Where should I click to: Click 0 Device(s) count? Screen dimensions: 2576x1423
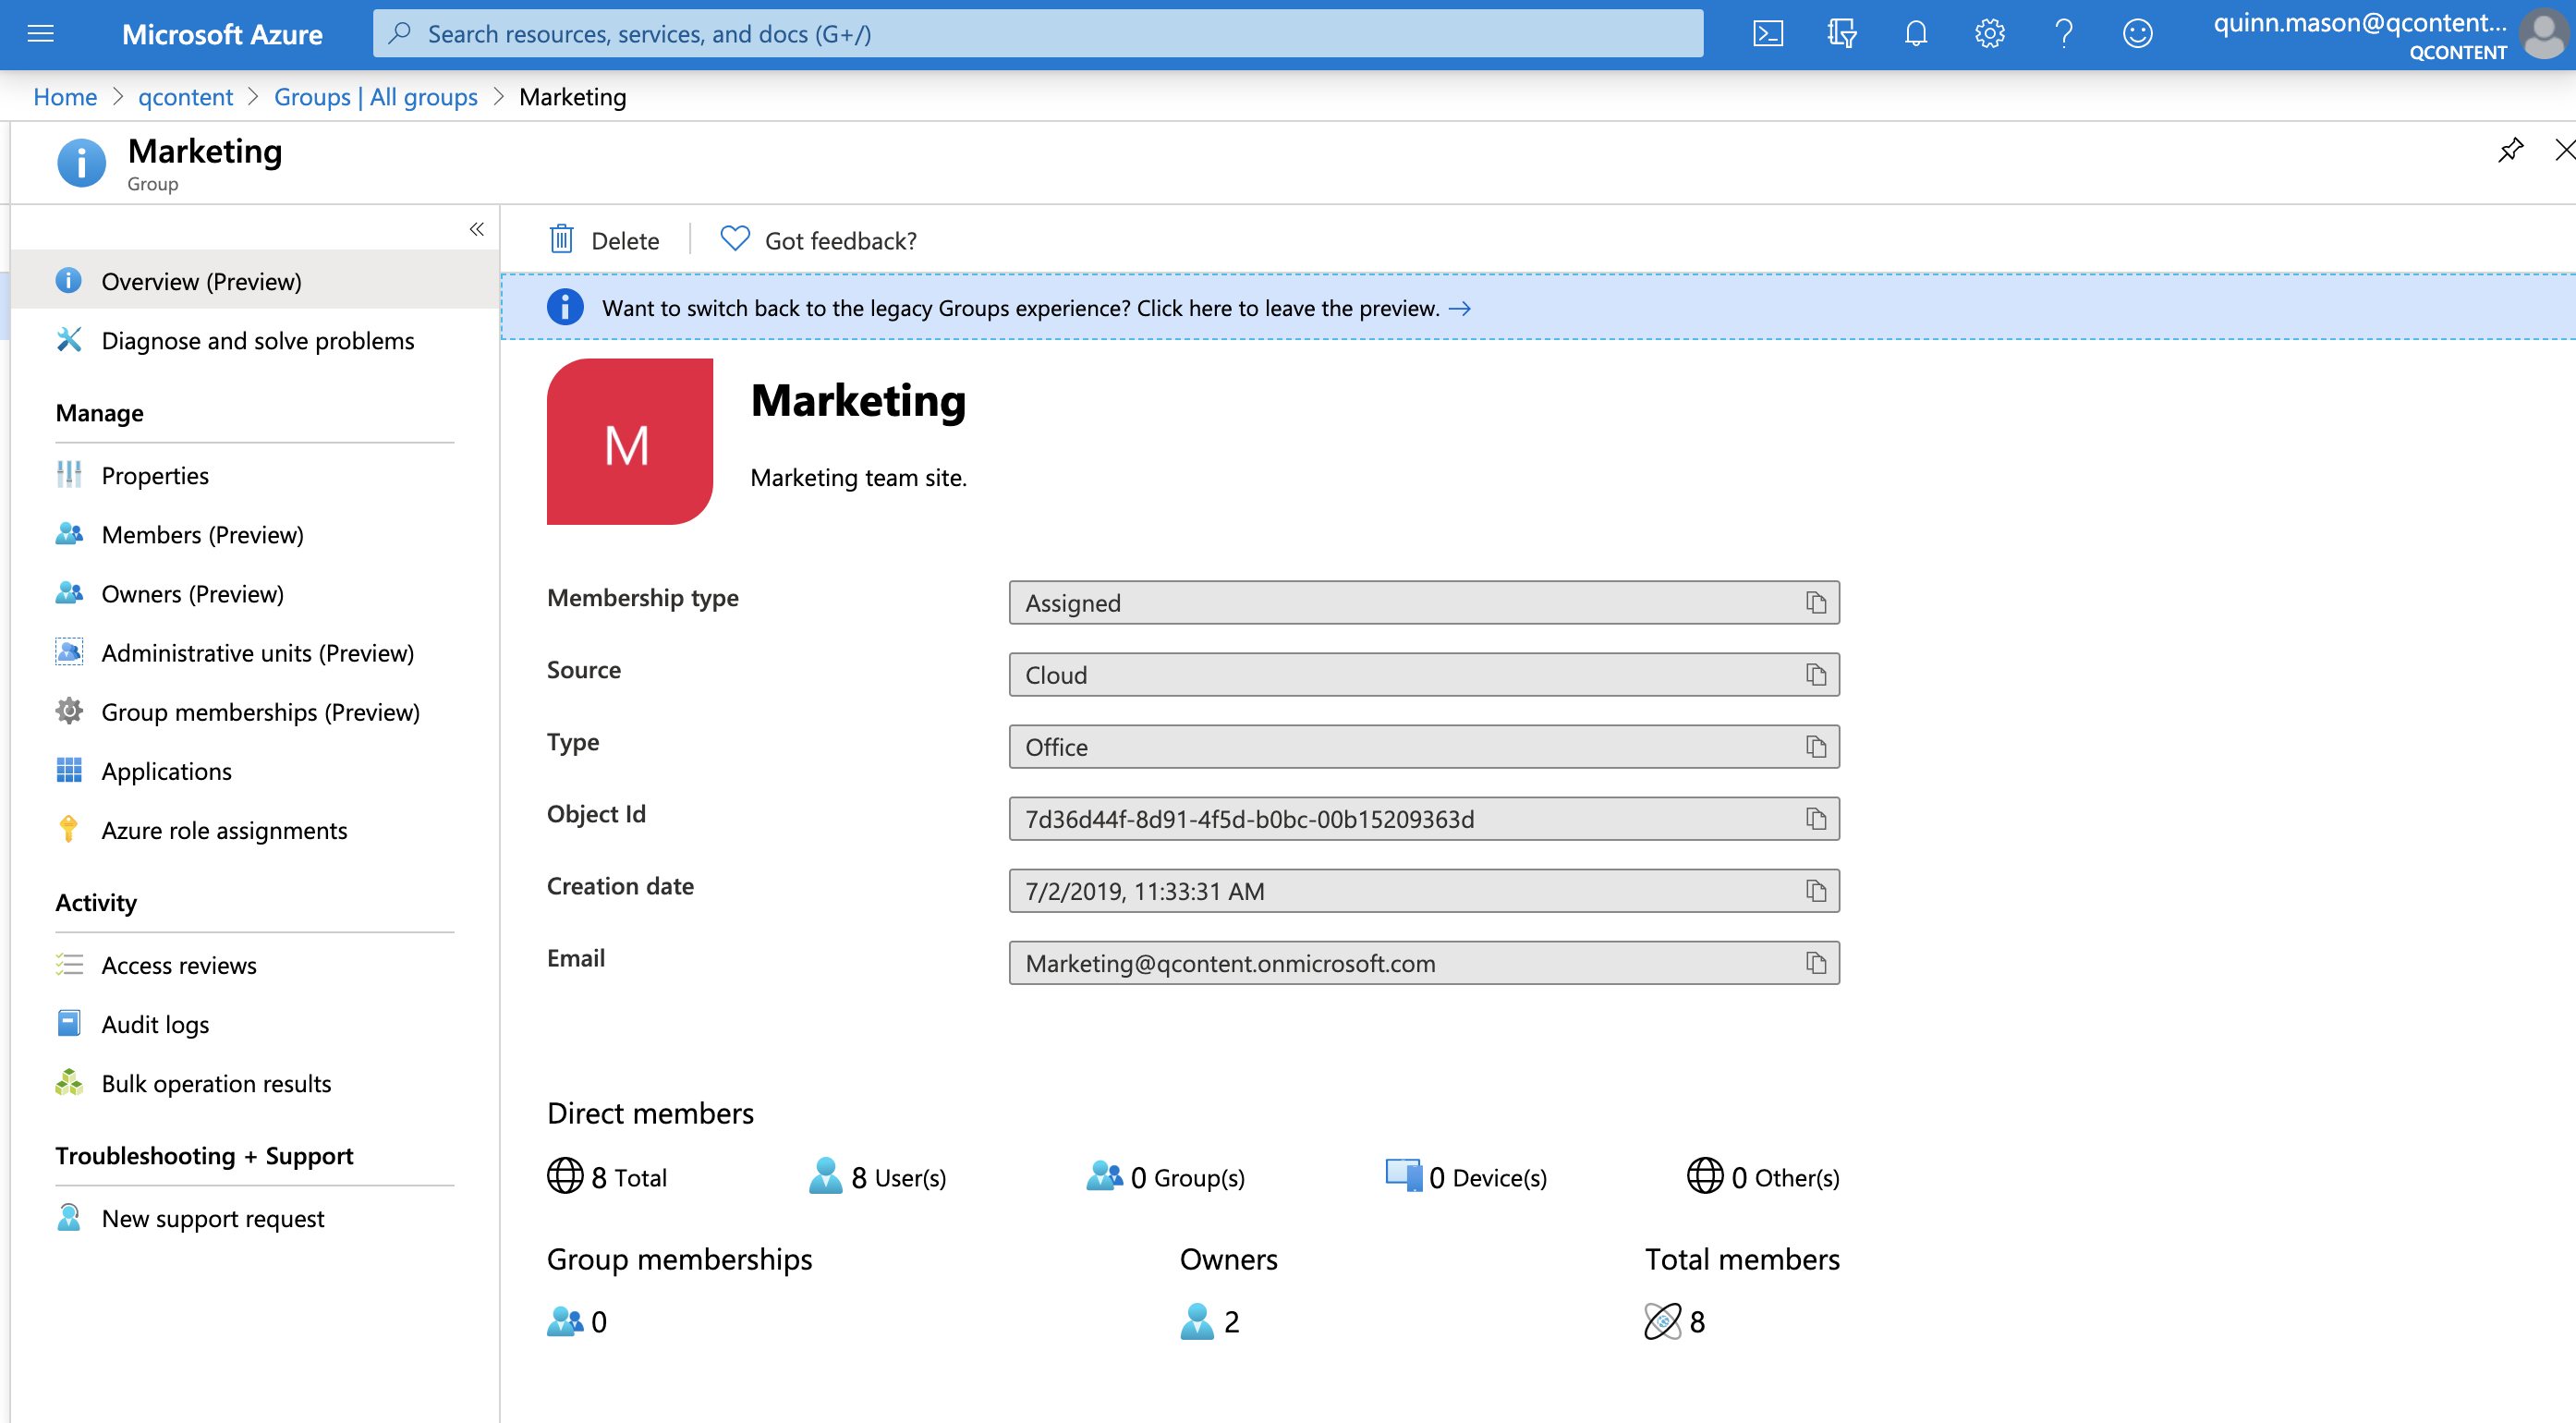pyautogui.click(x=1466, y=1177)
